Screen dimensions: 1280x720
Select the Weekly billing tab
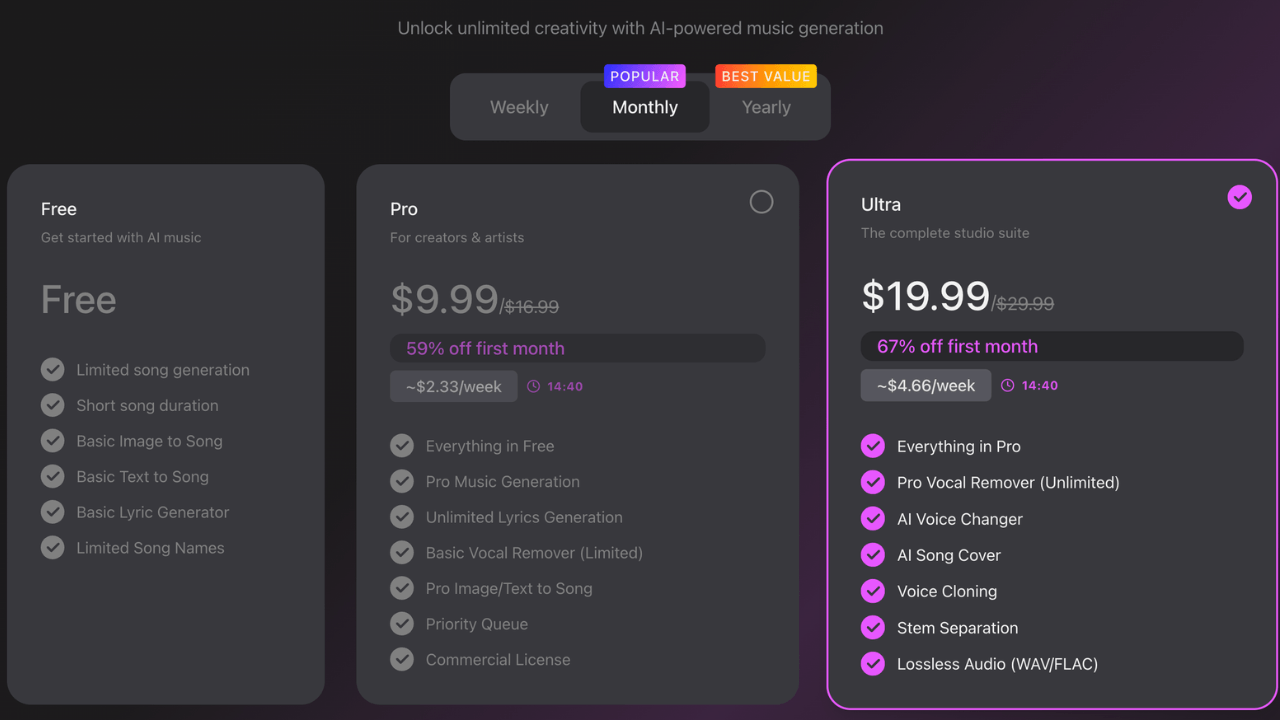click(519, 107)
